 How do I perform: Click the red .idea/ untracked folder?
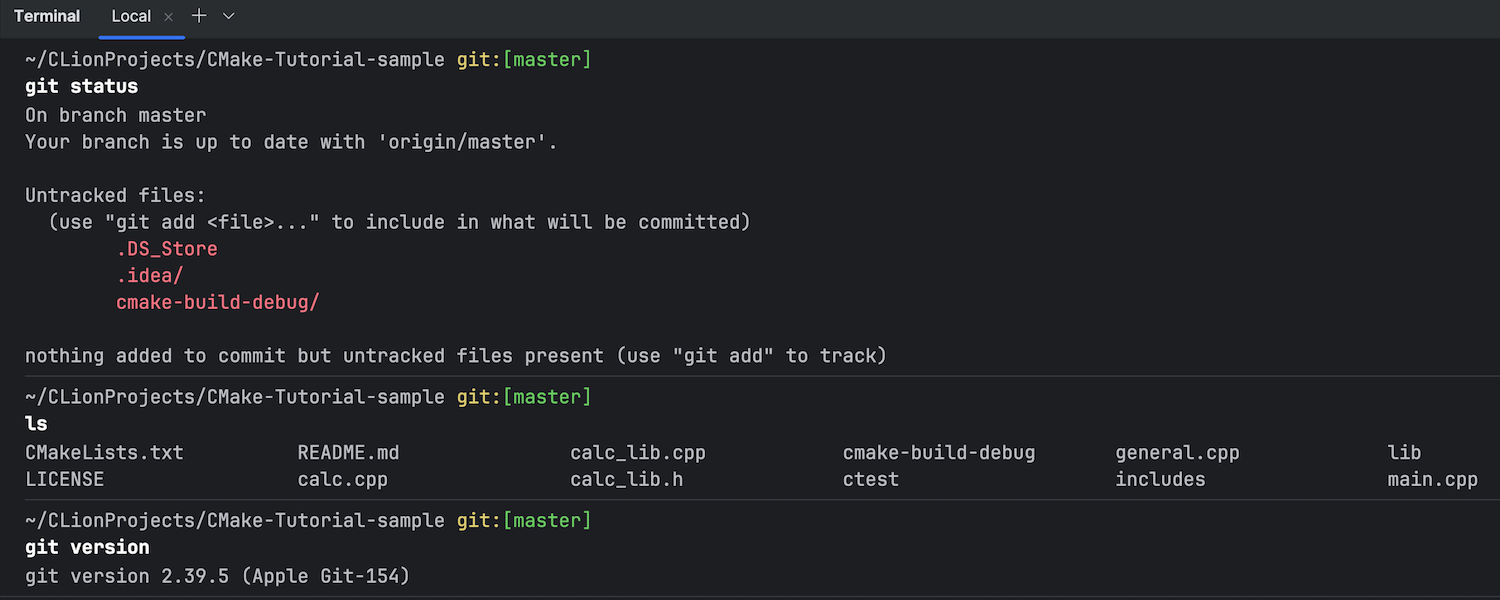click(x=150, y=276)
